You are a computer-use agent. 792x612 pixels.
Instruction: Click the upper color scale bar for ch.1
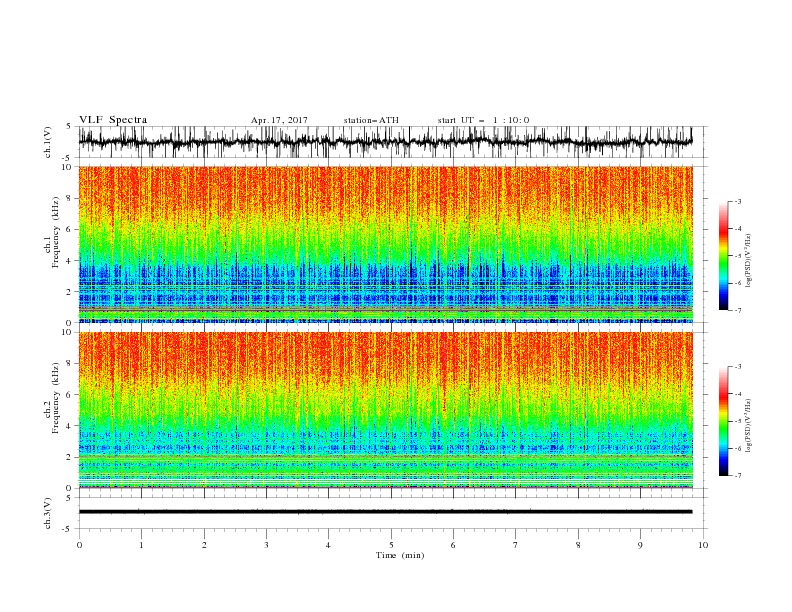723,256
